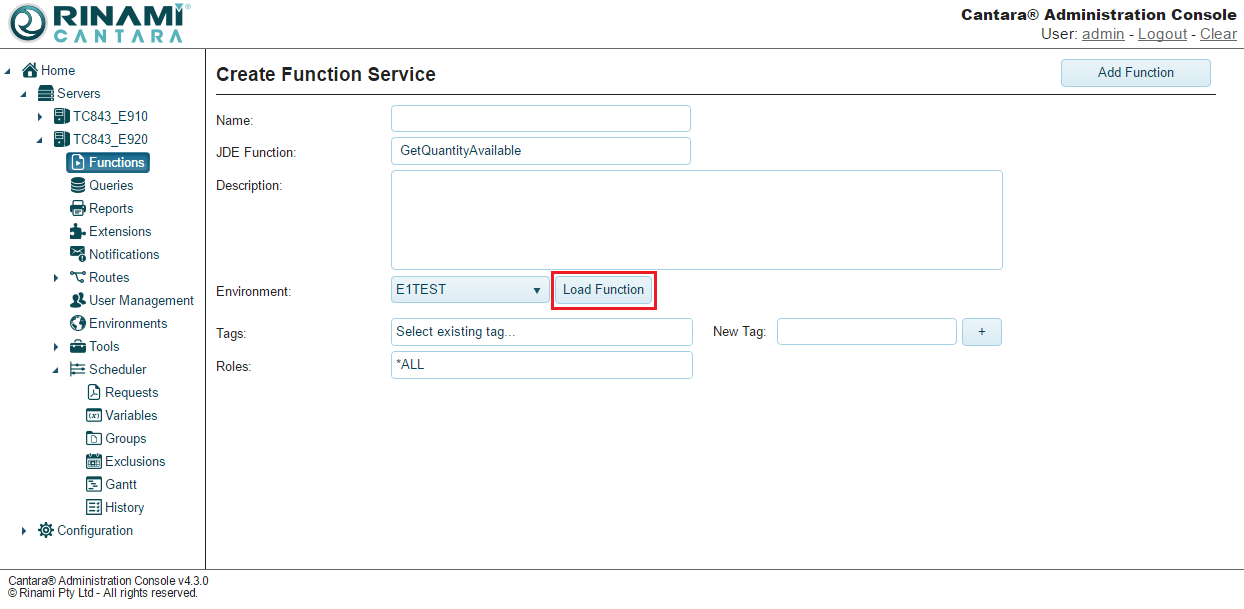Screen dimensions: 1244x609
Task: Click the Queries database icon
Action: tap(78, 185)
